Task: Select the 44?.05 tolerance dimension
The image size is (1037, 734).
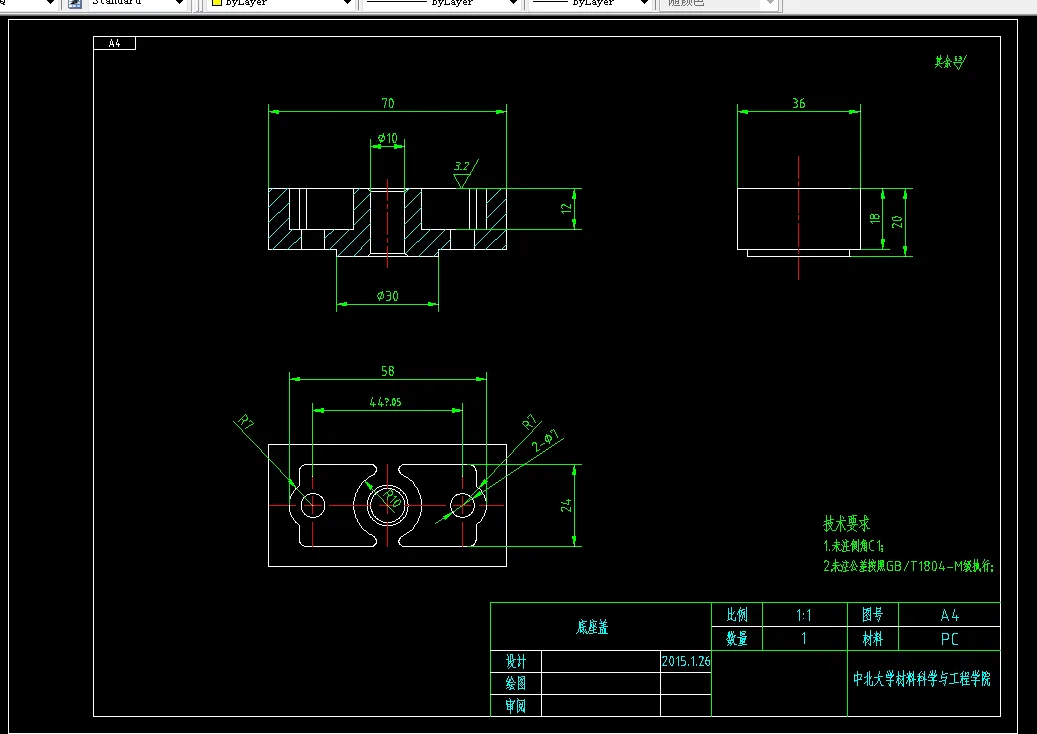Action: click(386, 401)
